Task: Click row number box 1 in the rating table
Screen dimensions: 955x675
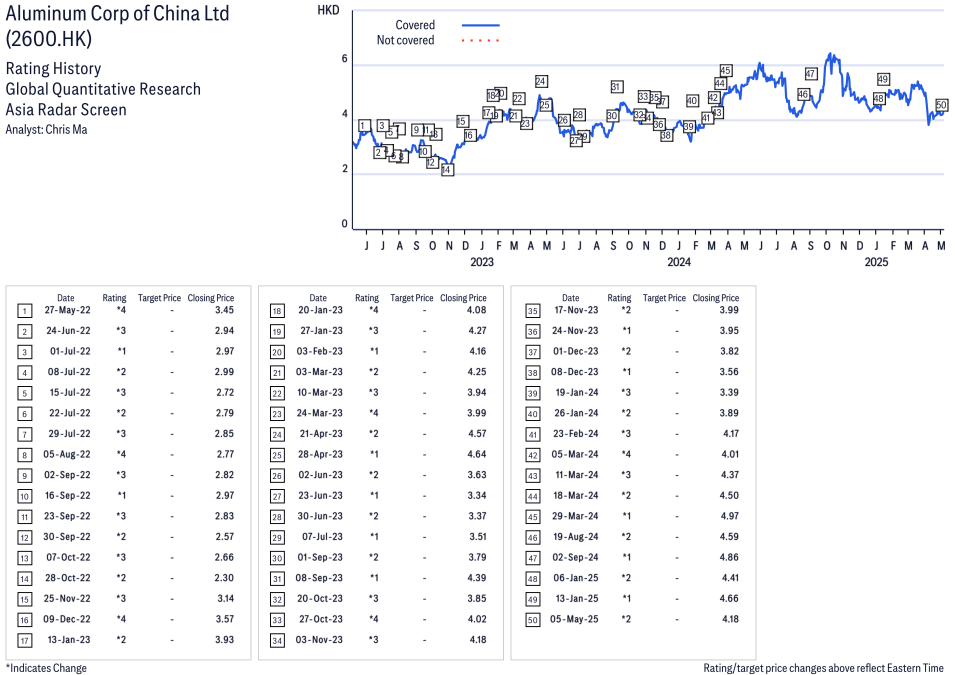Action: pyautogui.click(x=24, y=311)
